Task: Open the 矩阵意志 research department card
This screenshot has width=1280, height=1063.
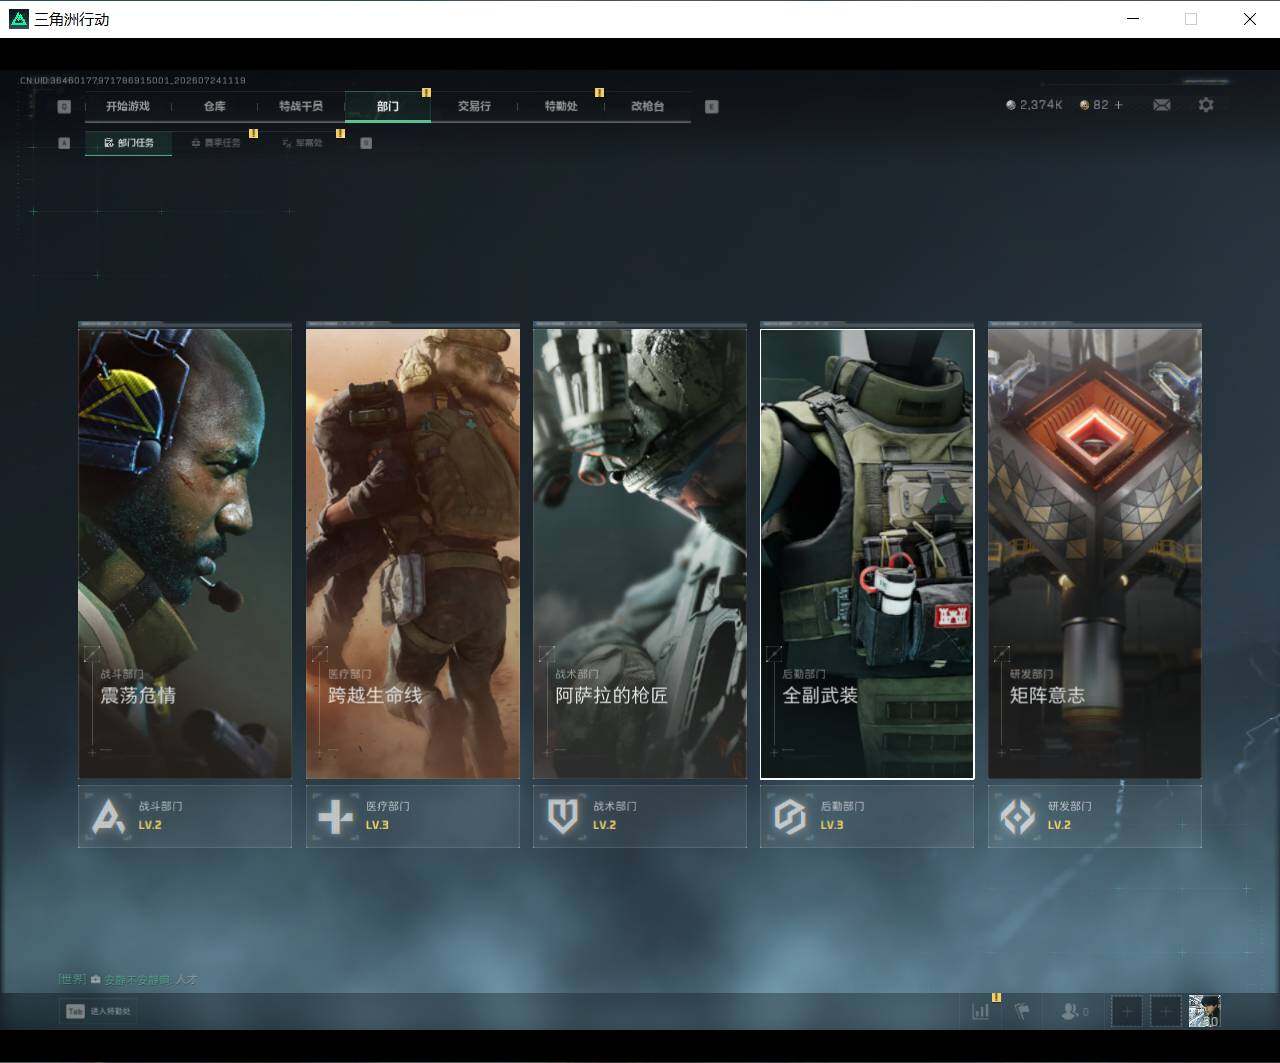Action: 1095,553
